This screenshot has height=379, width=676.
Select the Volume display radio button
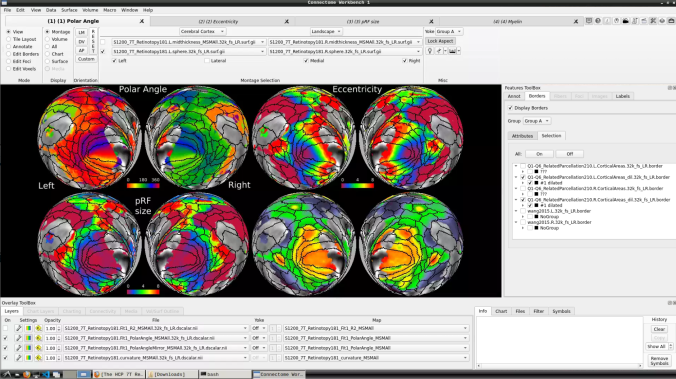click(47, 39)
